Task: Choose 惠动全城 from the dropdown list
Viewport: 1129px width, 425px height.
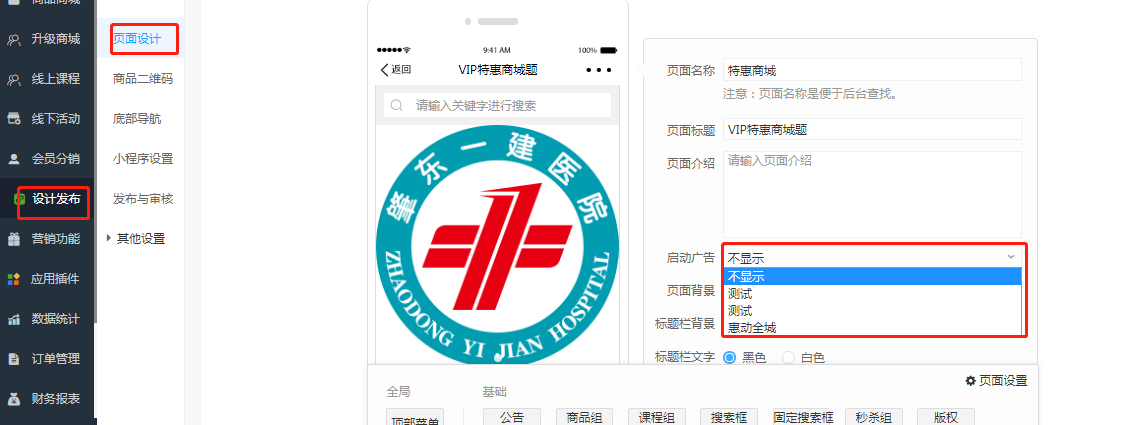Action: click(872, 328)
